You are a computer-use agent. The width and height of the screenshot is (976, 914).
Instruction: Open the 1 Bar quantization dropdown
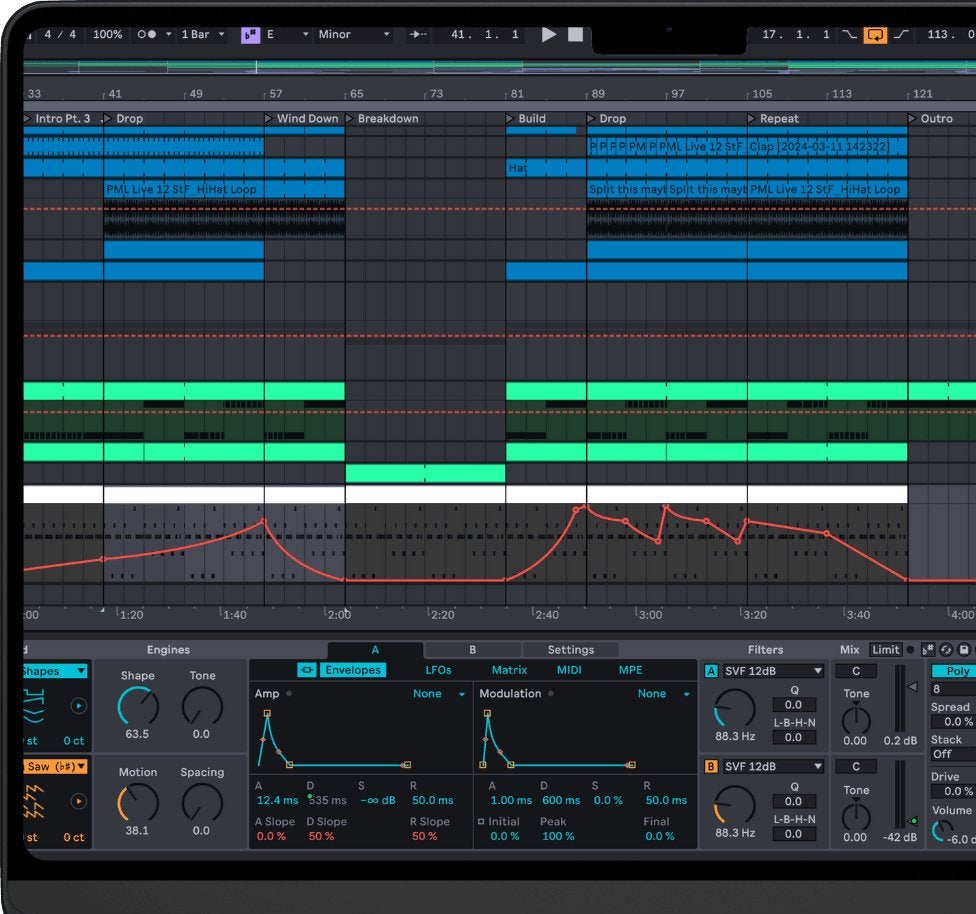tap(202, 34)
